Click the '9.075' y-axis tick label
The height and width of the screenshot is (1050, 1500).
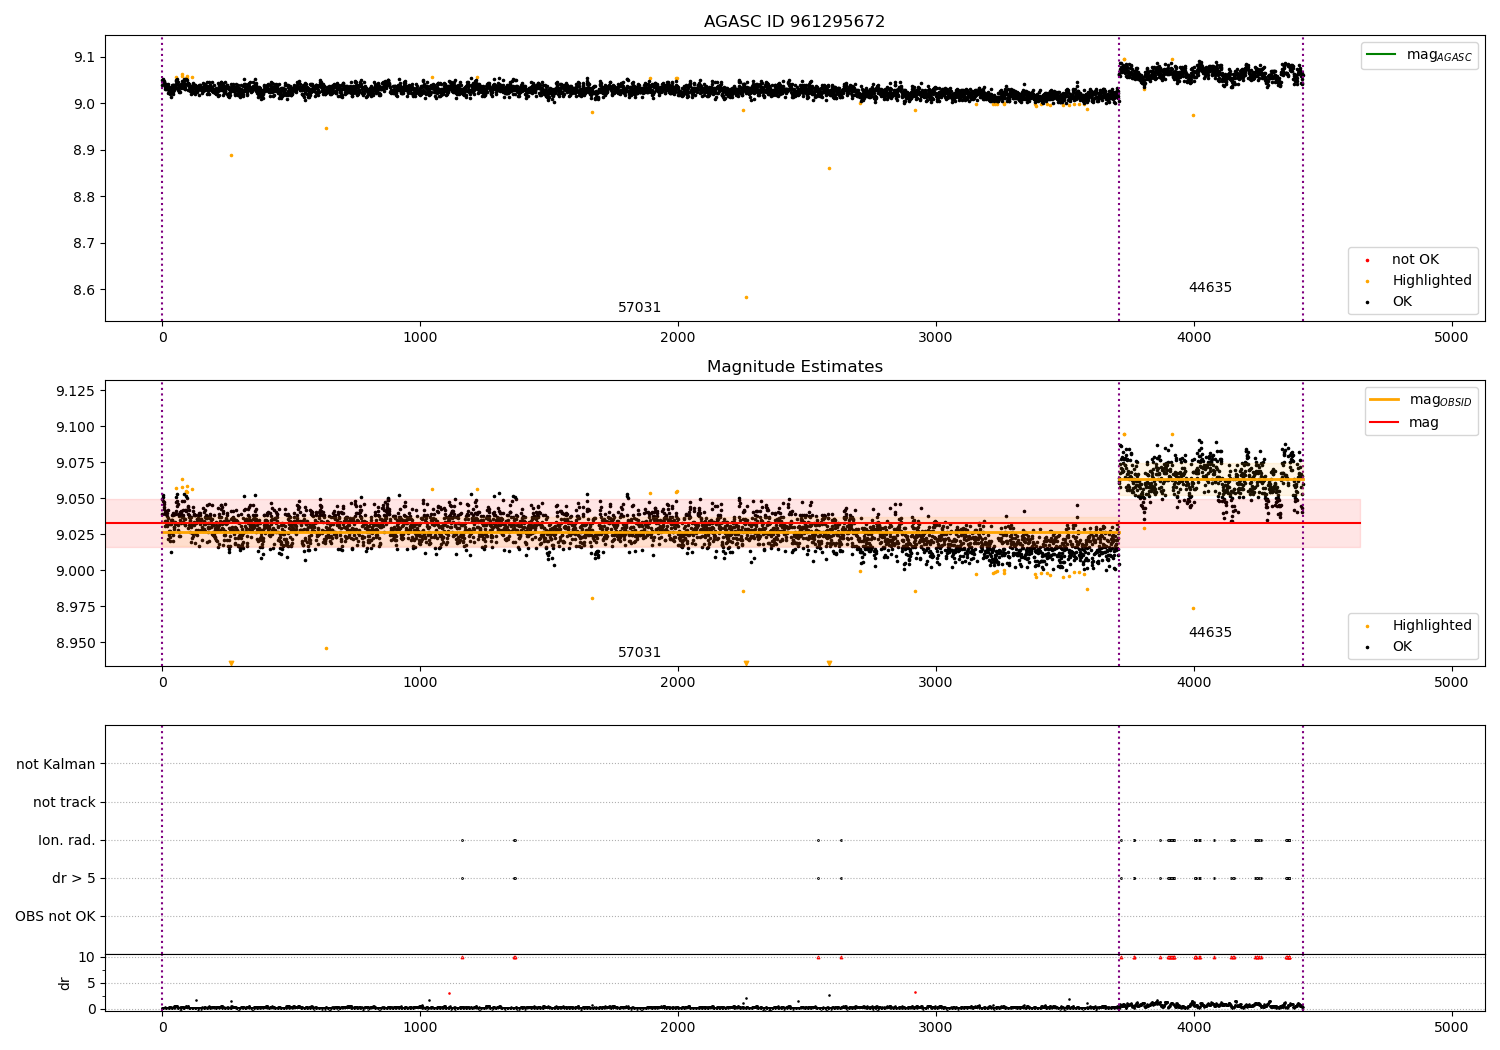pos(76,464)
